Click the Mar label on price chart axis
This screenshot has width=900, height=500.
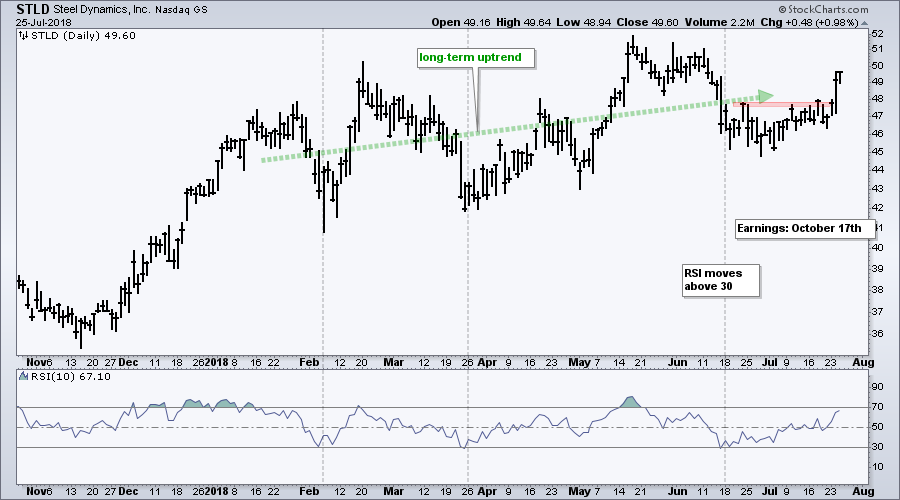(x=393, y=362)
